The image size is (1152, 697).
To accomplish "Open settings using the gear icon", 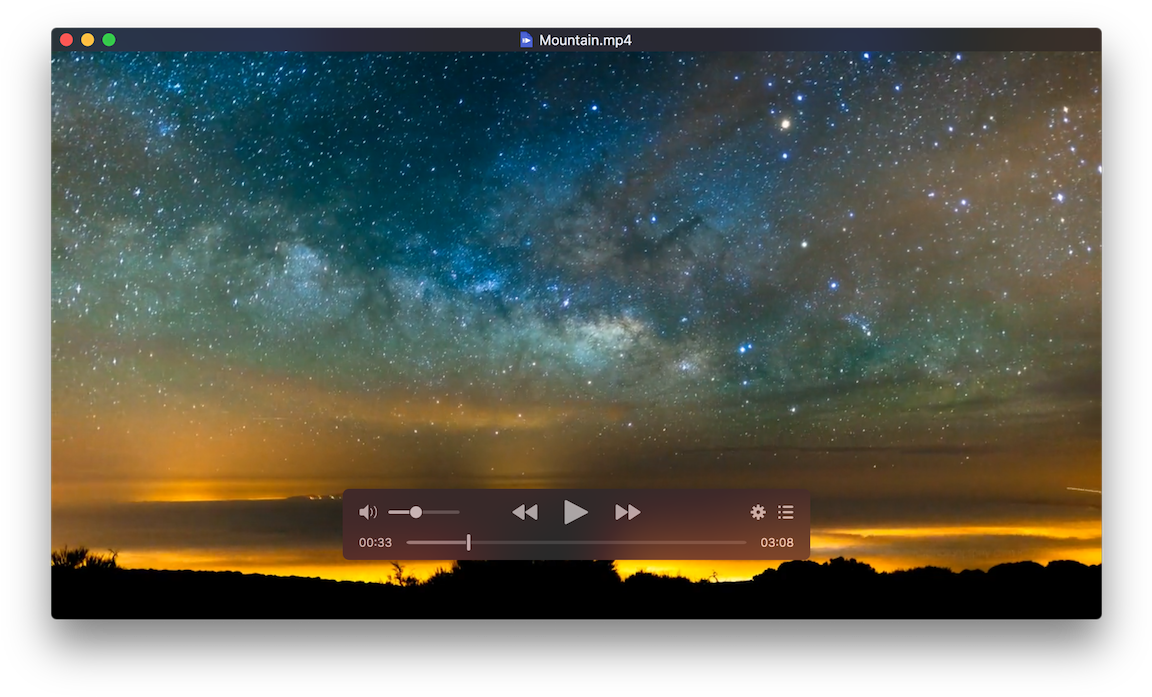I will [x=757, y=512].
